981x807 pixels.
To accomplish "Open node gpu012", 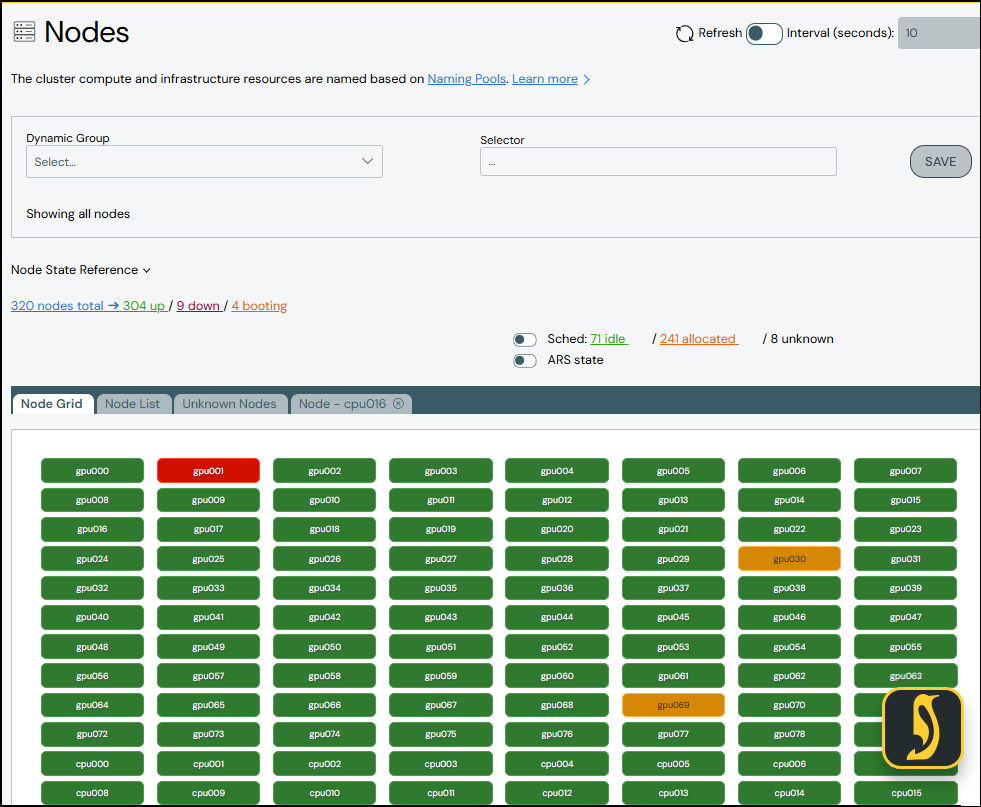I will [557, 500].
